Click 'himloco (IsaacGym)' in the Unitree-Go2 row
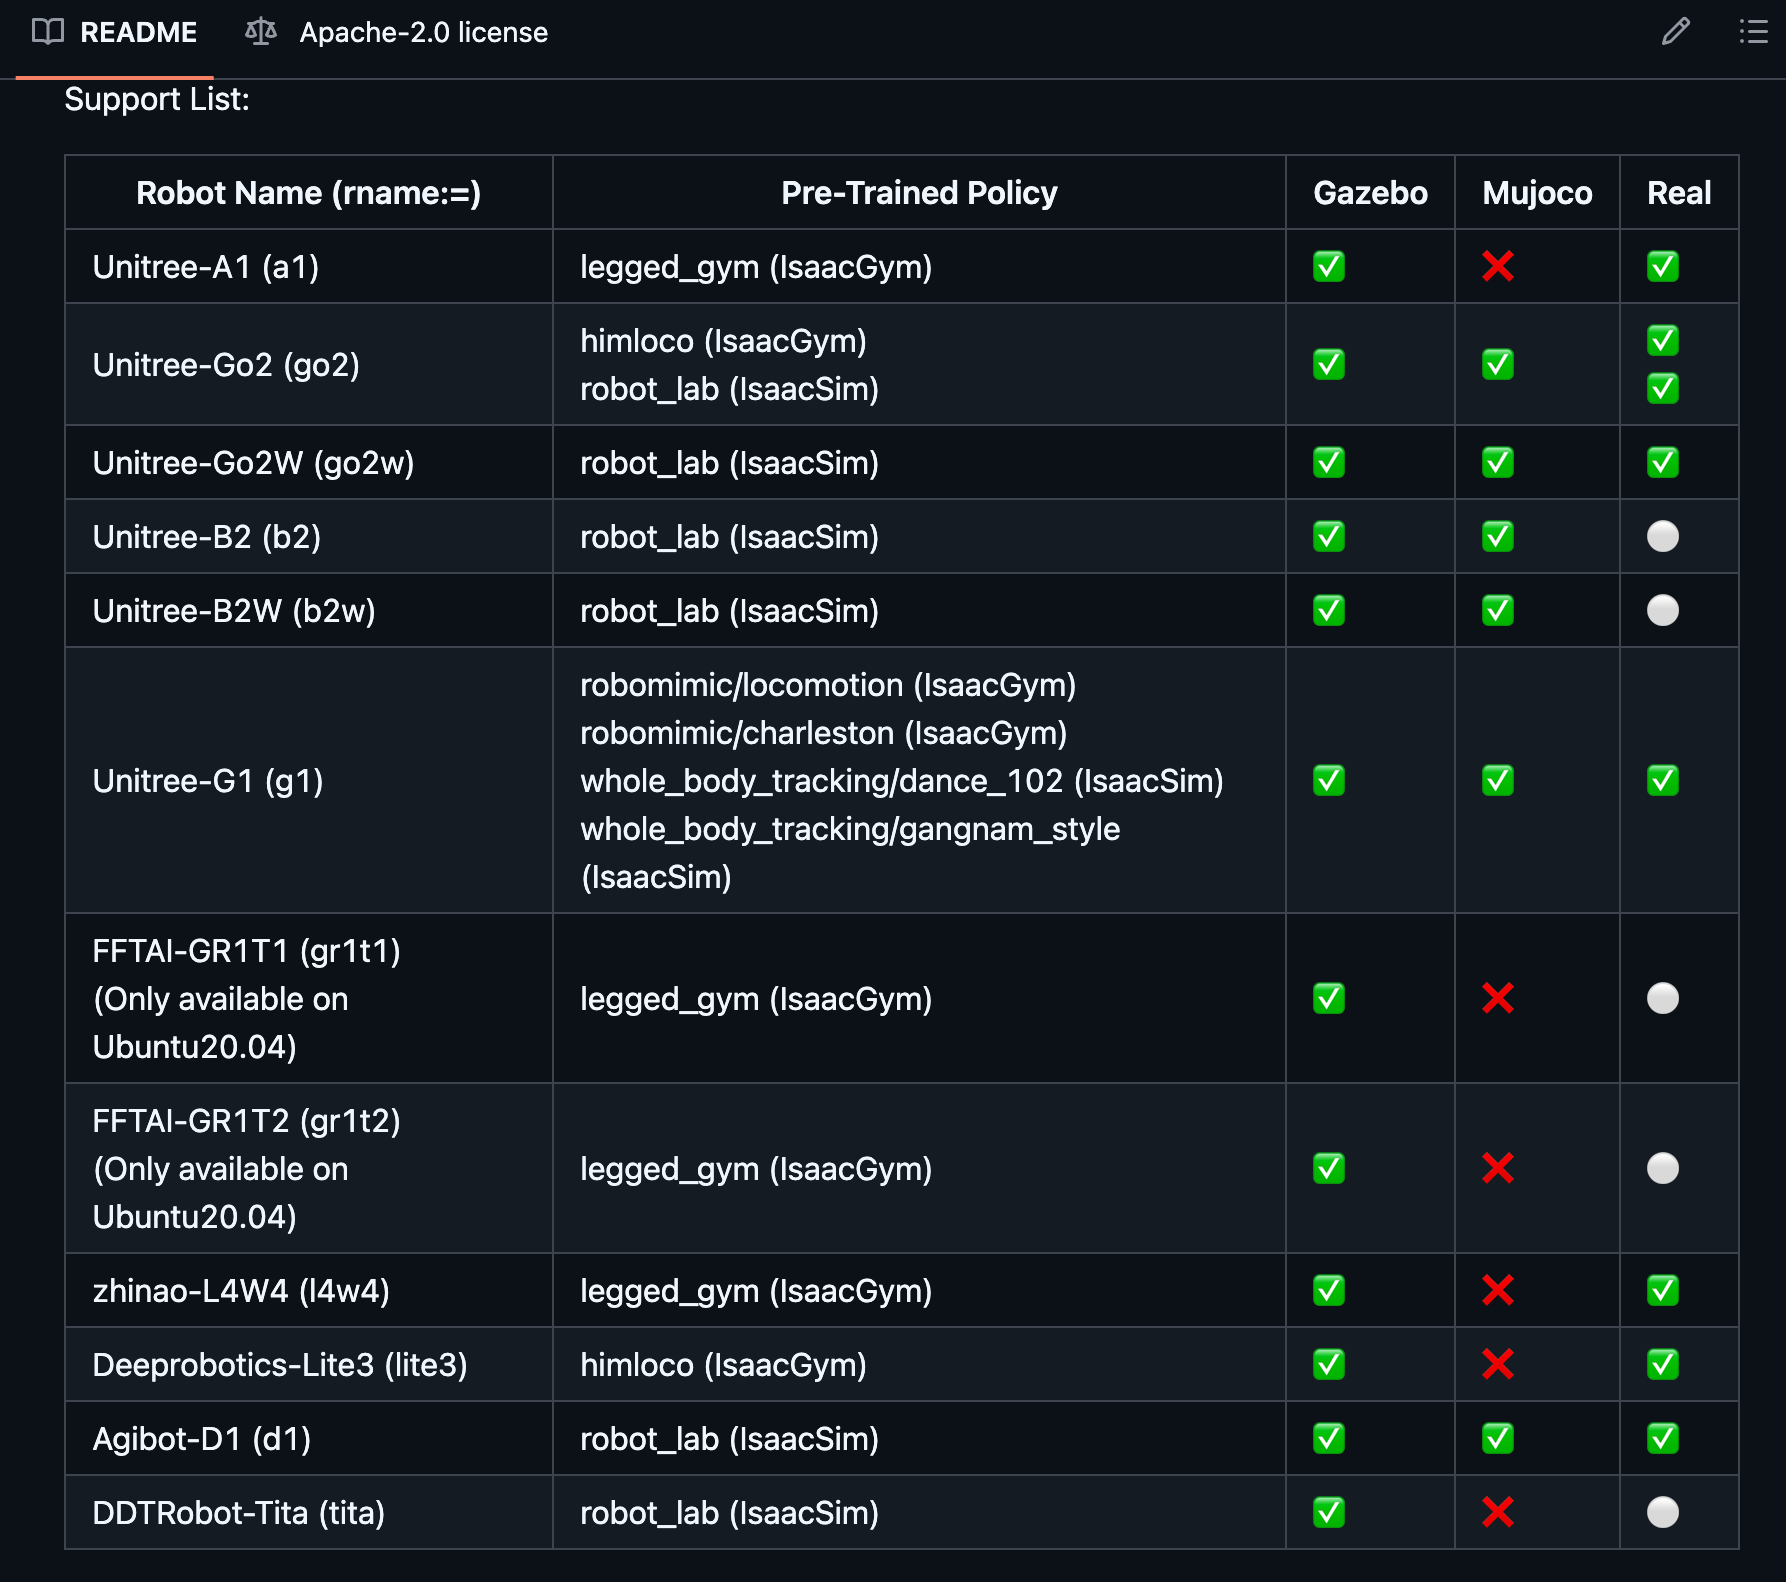 point(723,341)
